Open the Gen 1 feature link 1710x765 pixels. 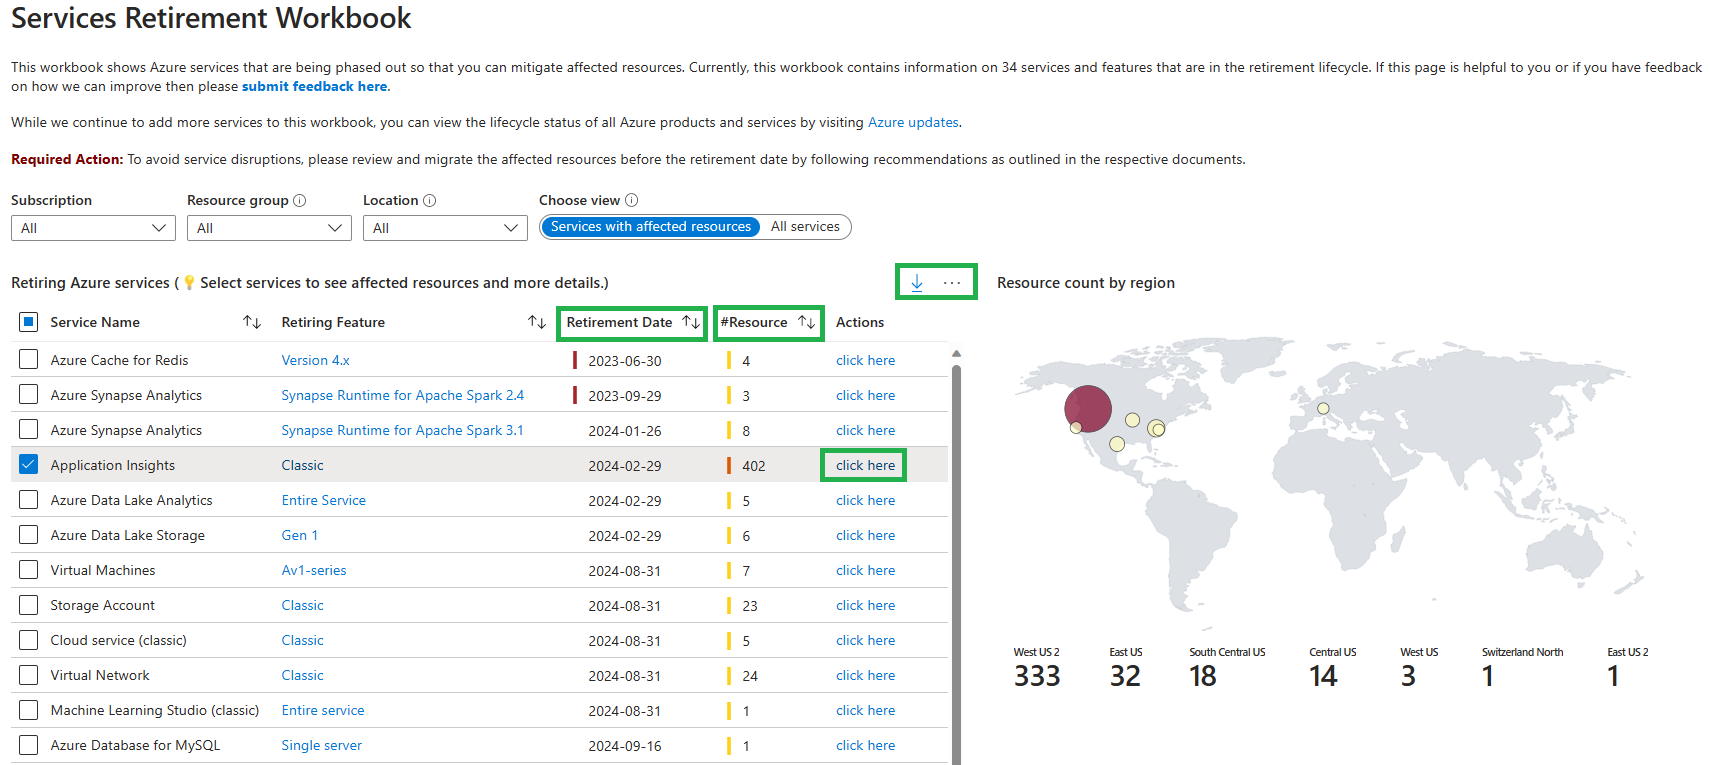[300, 535]
